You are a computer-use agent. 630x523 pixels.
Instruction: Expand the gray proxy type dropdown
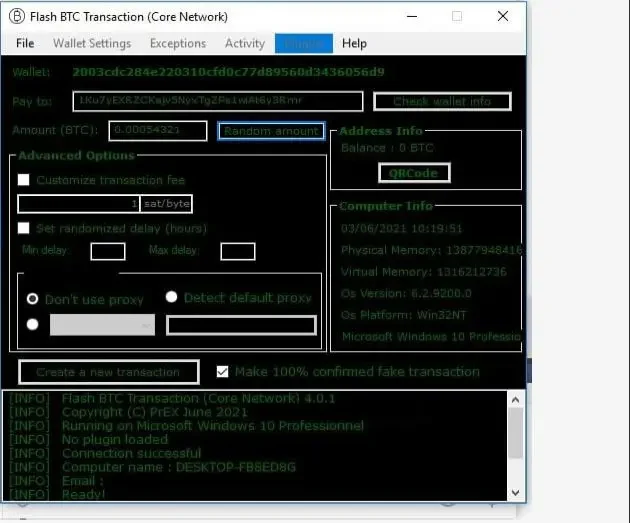pos(102,325)
